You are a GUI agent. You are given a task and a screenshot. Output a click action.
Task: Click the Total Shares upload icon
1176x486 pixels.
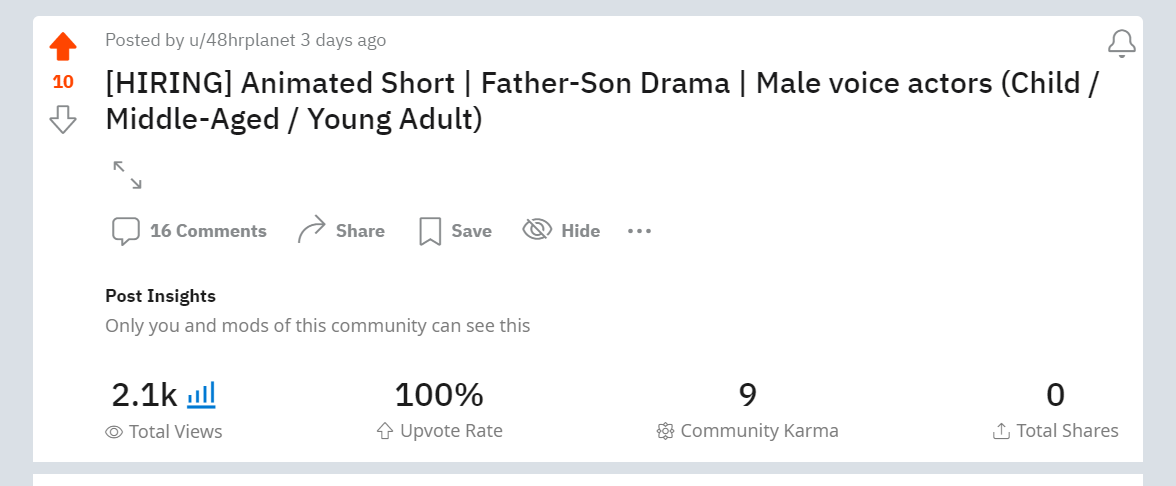[1000, 431]
